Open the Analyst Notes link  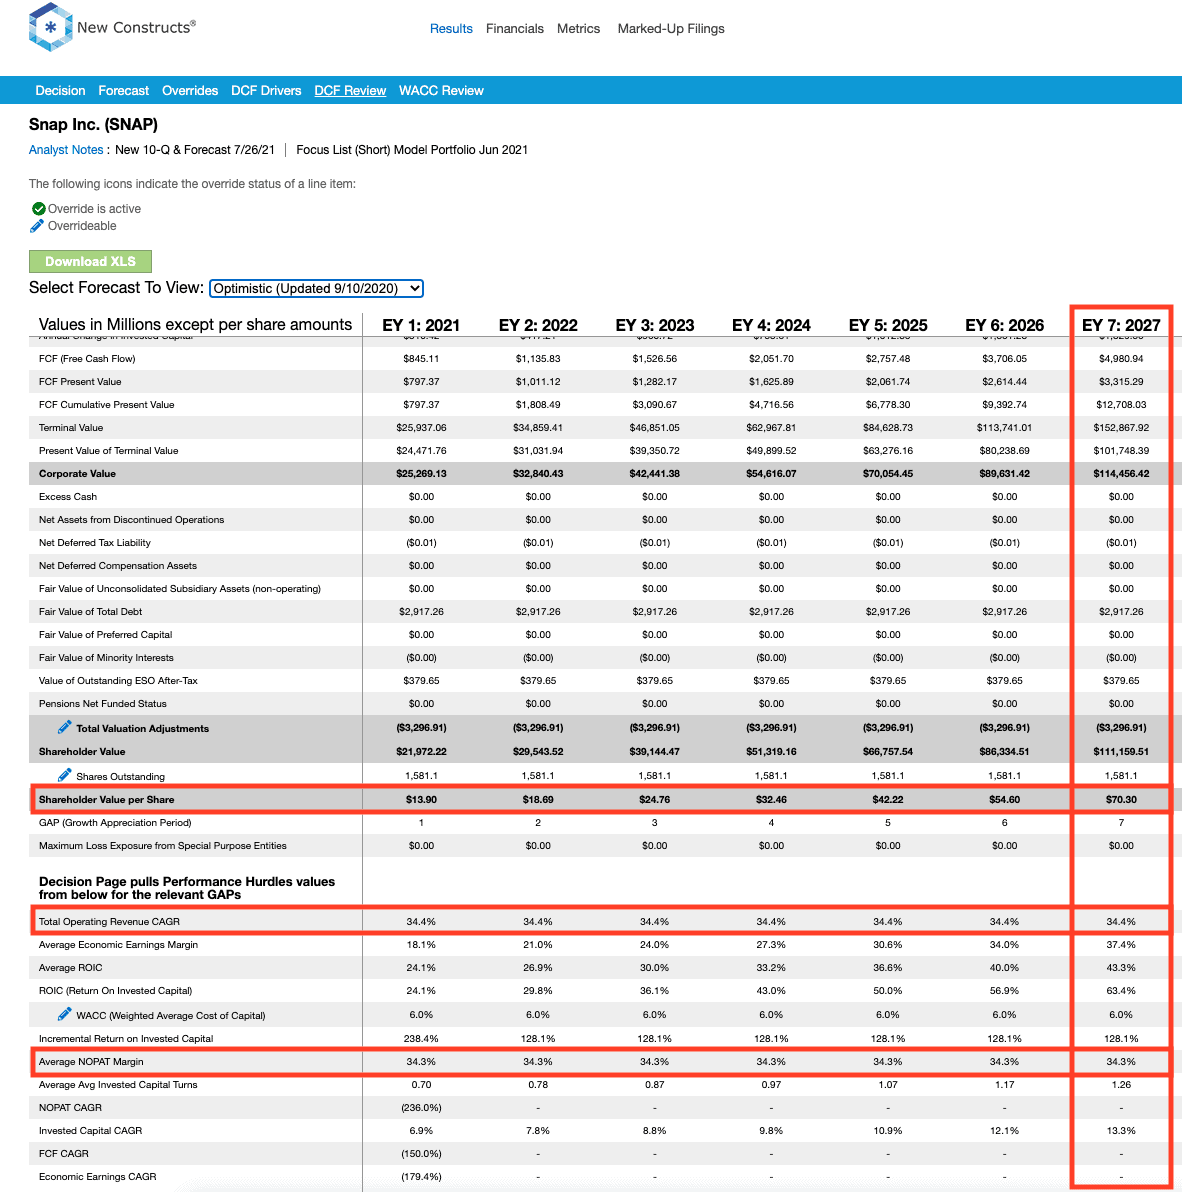pos(66,150)
